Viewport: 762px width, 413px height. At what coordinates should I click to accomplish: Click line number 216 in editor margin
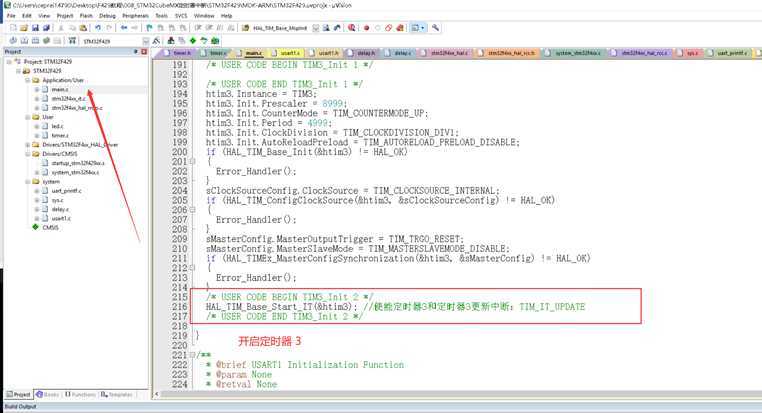coord(180,307)
